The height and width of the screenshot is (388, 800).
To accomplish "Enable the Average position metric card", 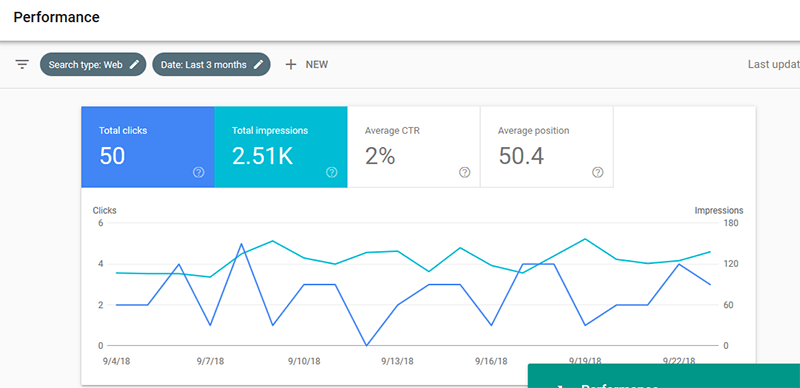I will click(x=547, y=147).
